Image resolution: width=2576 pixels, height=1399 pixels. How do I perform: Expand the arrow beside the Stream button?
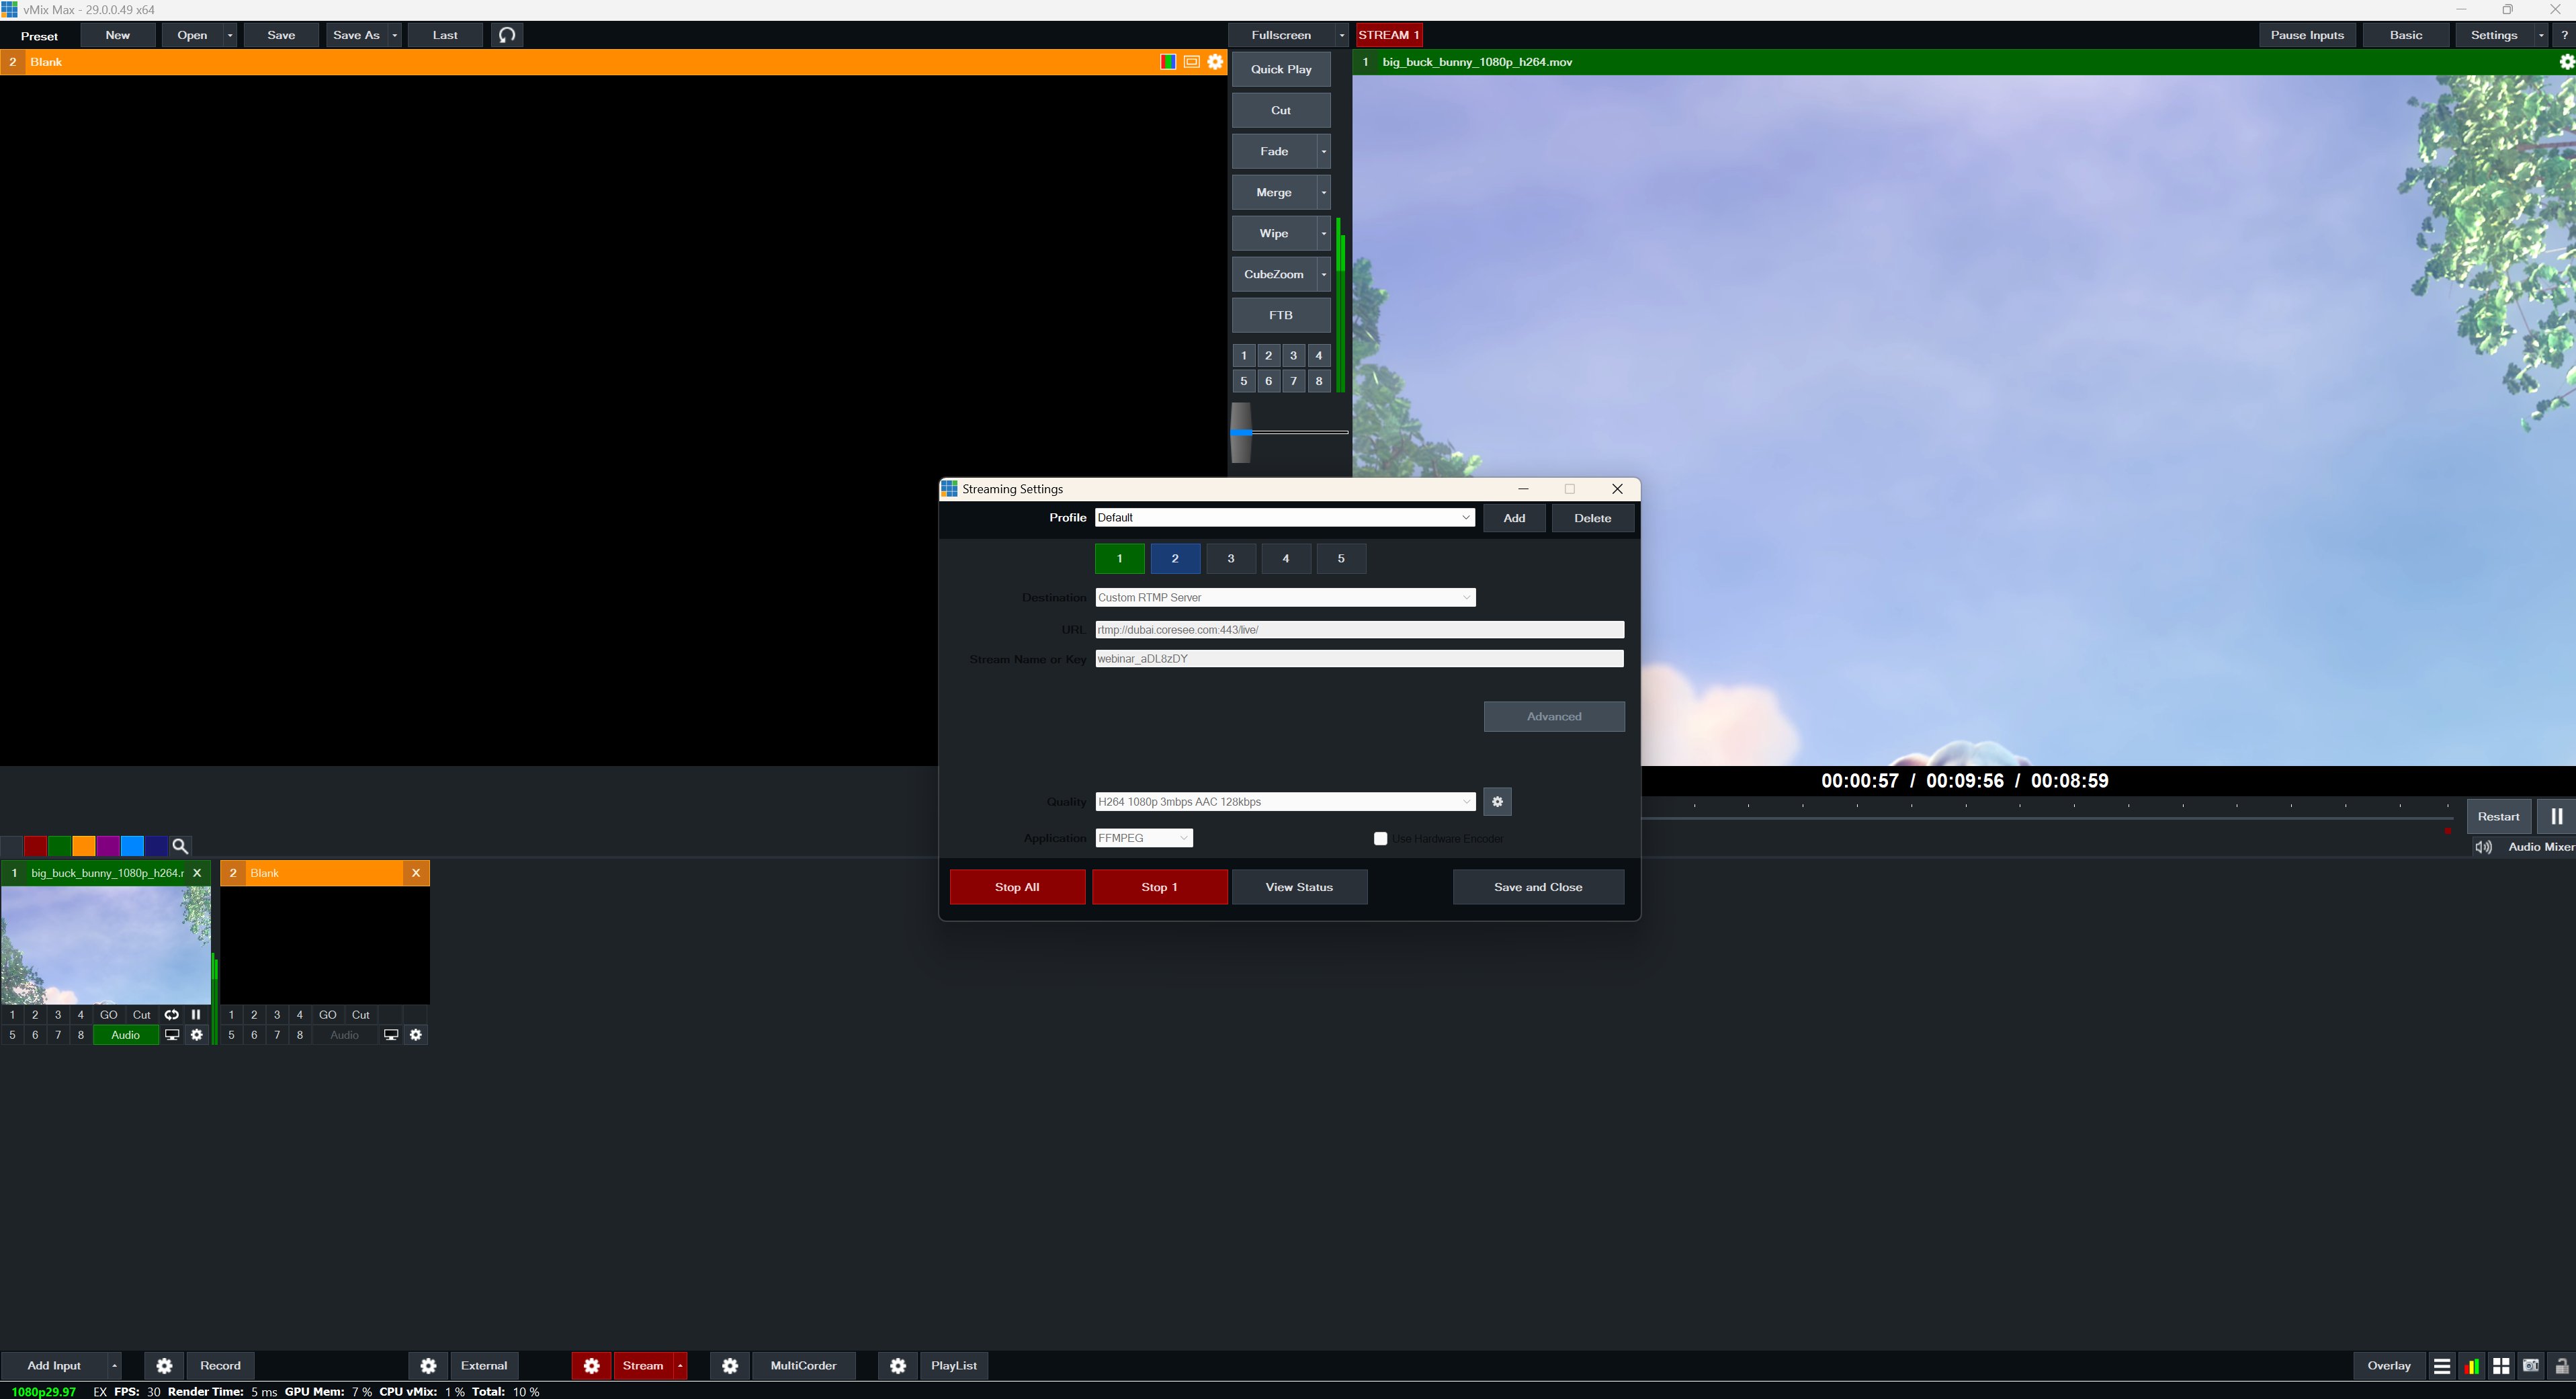pos(680,1365)
